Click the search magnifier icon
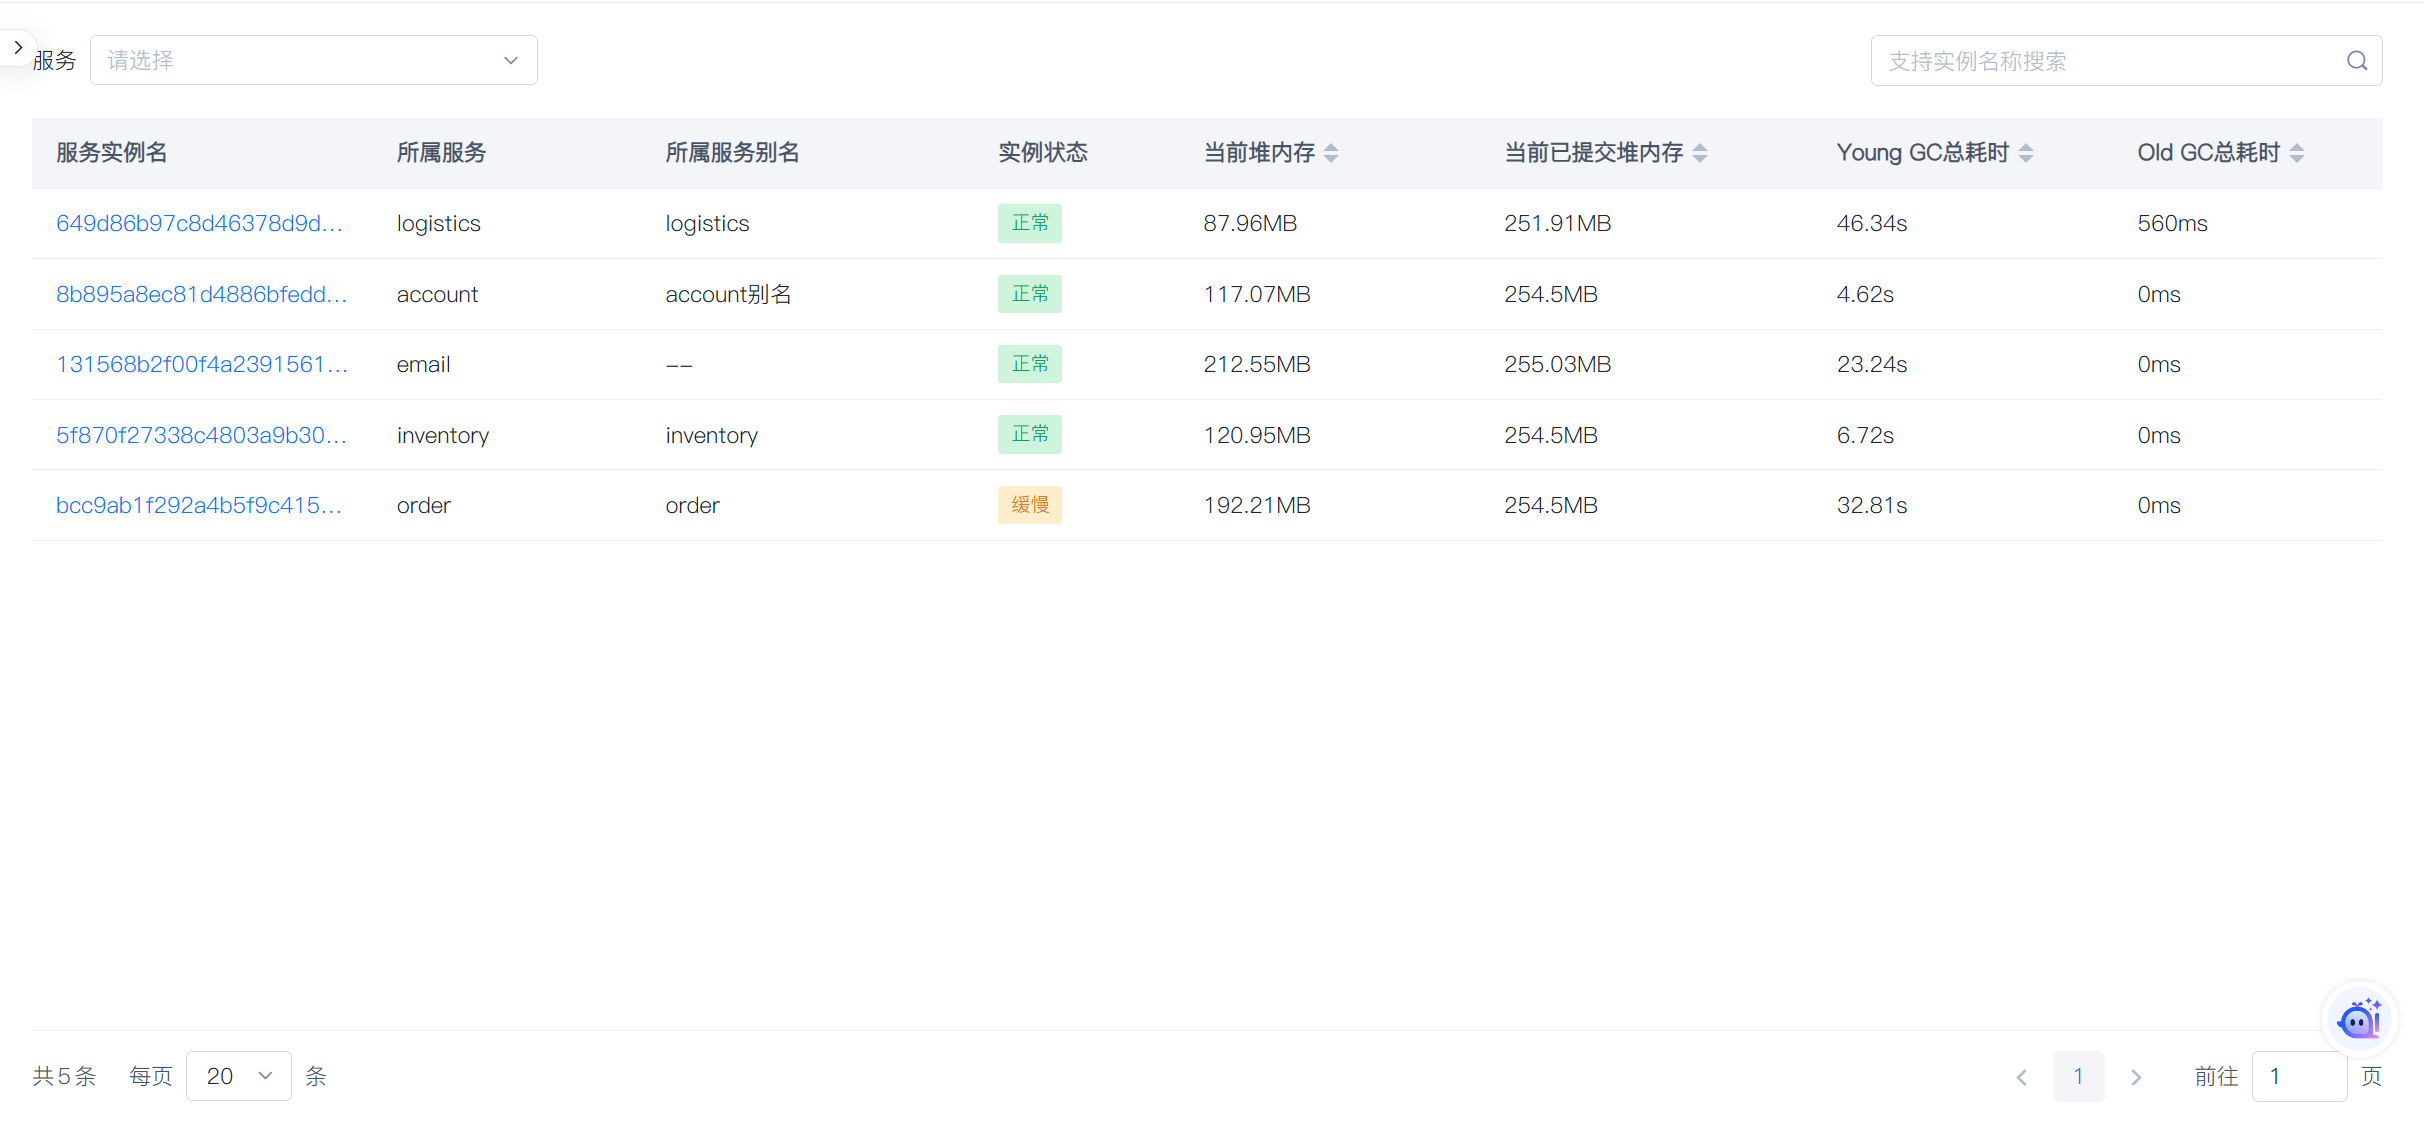The image size is (2424, 1122). pos(2357,61)
